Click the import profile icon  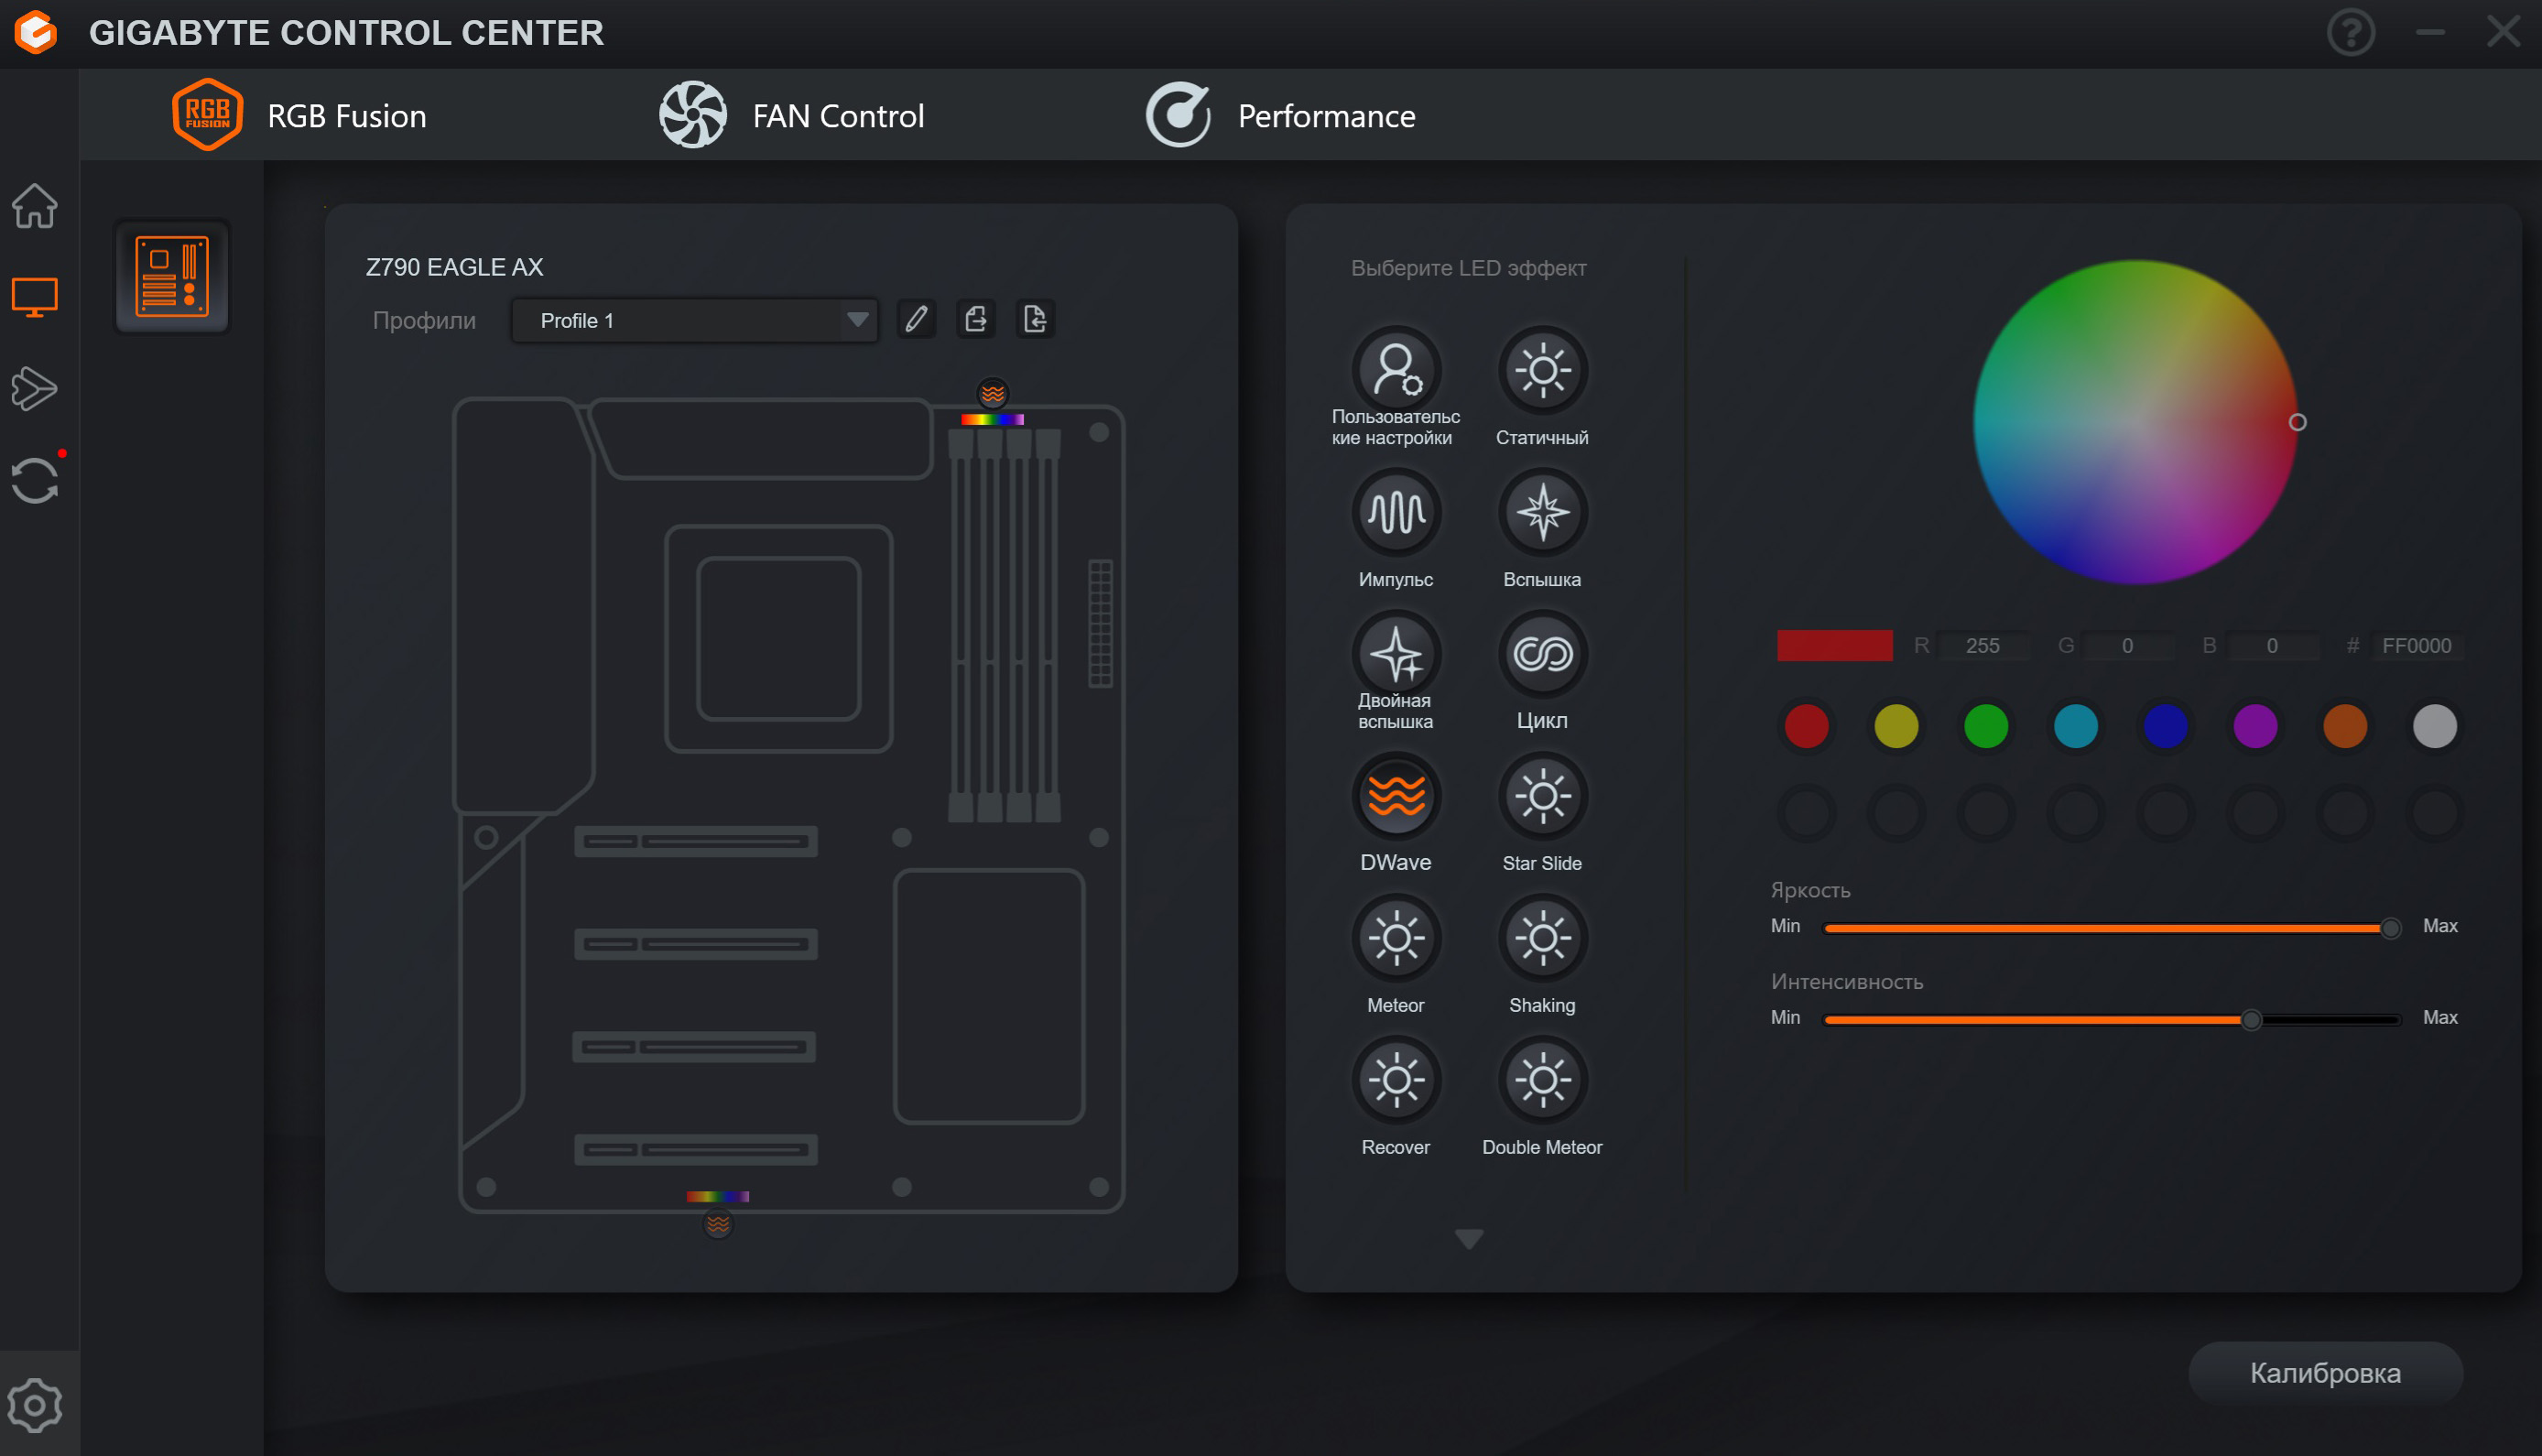1034,320
